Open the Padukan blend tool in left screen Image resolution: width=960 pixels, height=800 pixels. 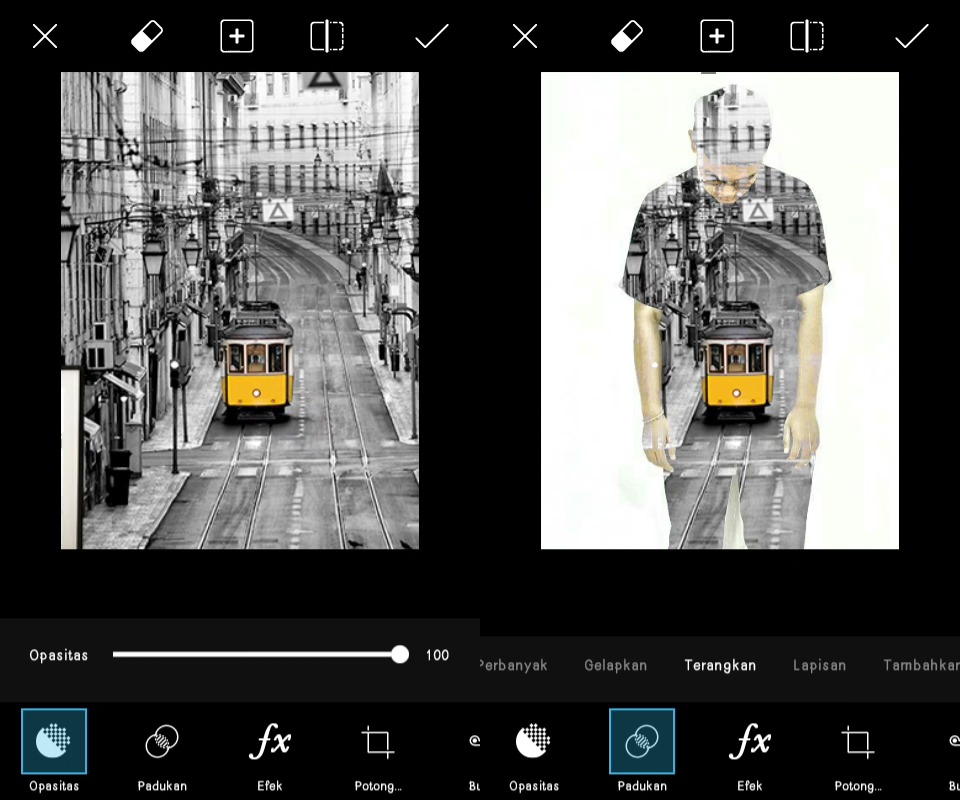point(162,751)
